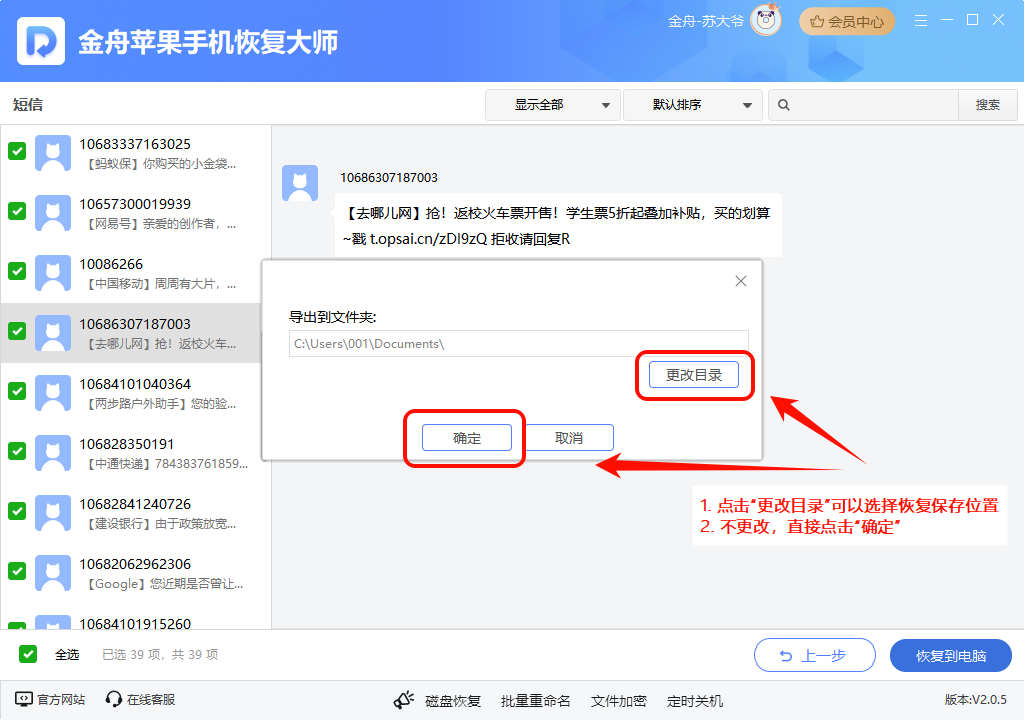
Task: Uncheck the 10686307187003 message checkbox
Action: tap(17, 331)
